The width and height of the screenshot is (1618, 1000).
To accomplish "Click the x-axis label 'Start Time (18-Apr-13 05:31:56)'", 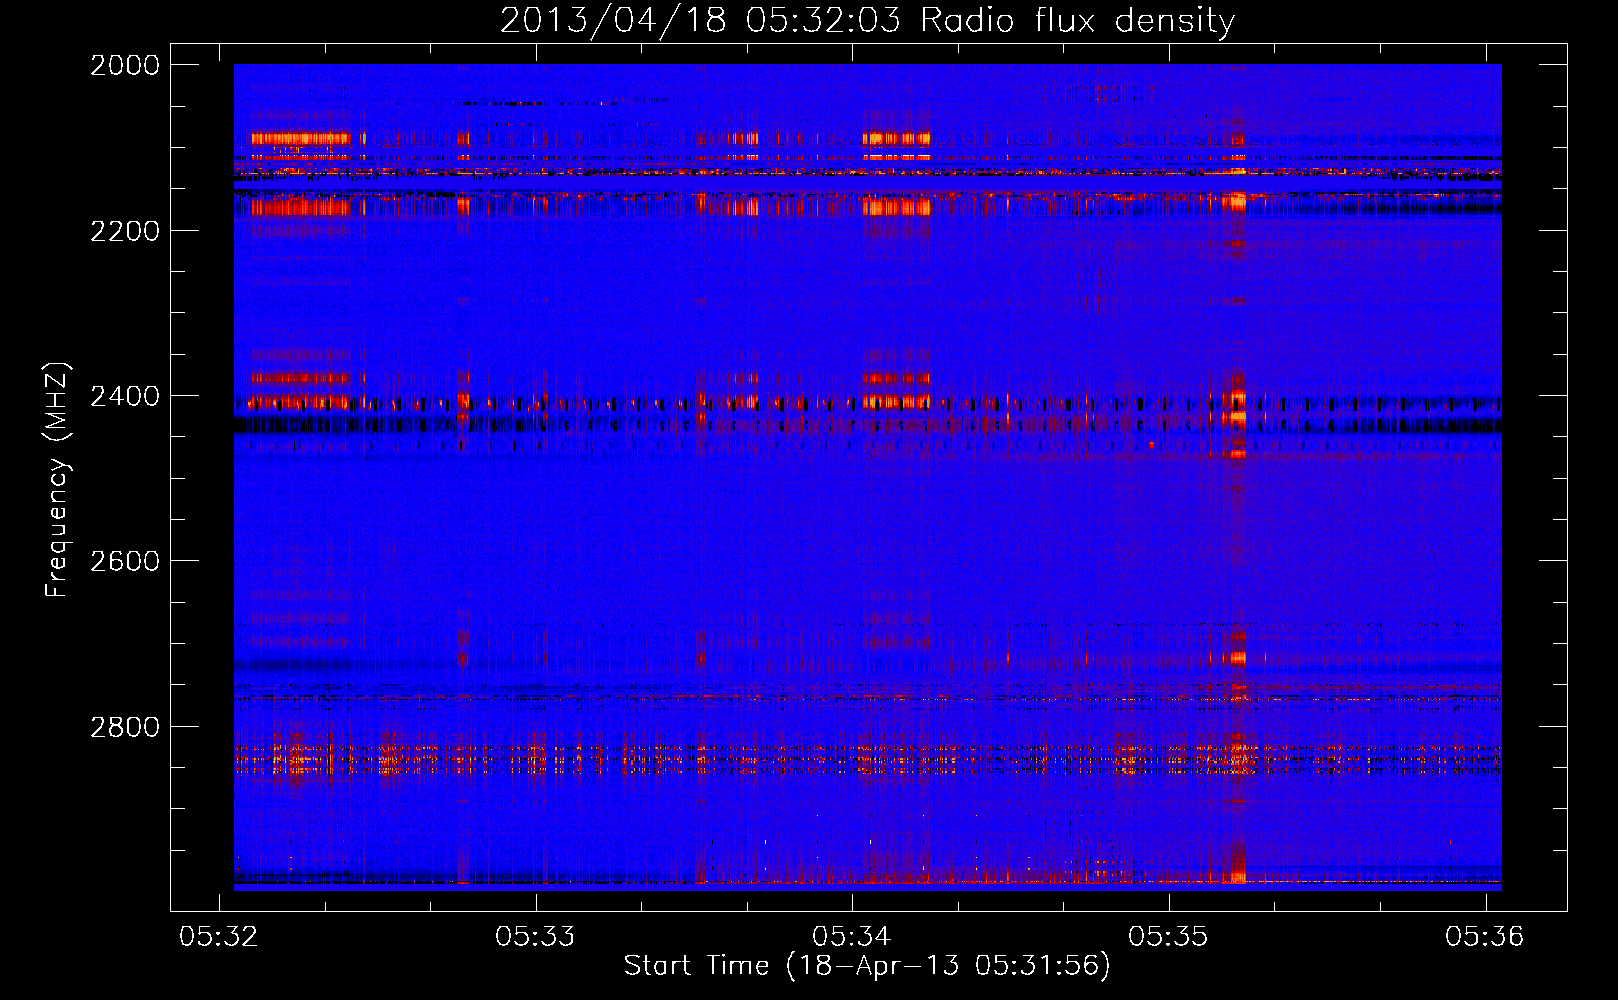I will (x=867, y=966).
